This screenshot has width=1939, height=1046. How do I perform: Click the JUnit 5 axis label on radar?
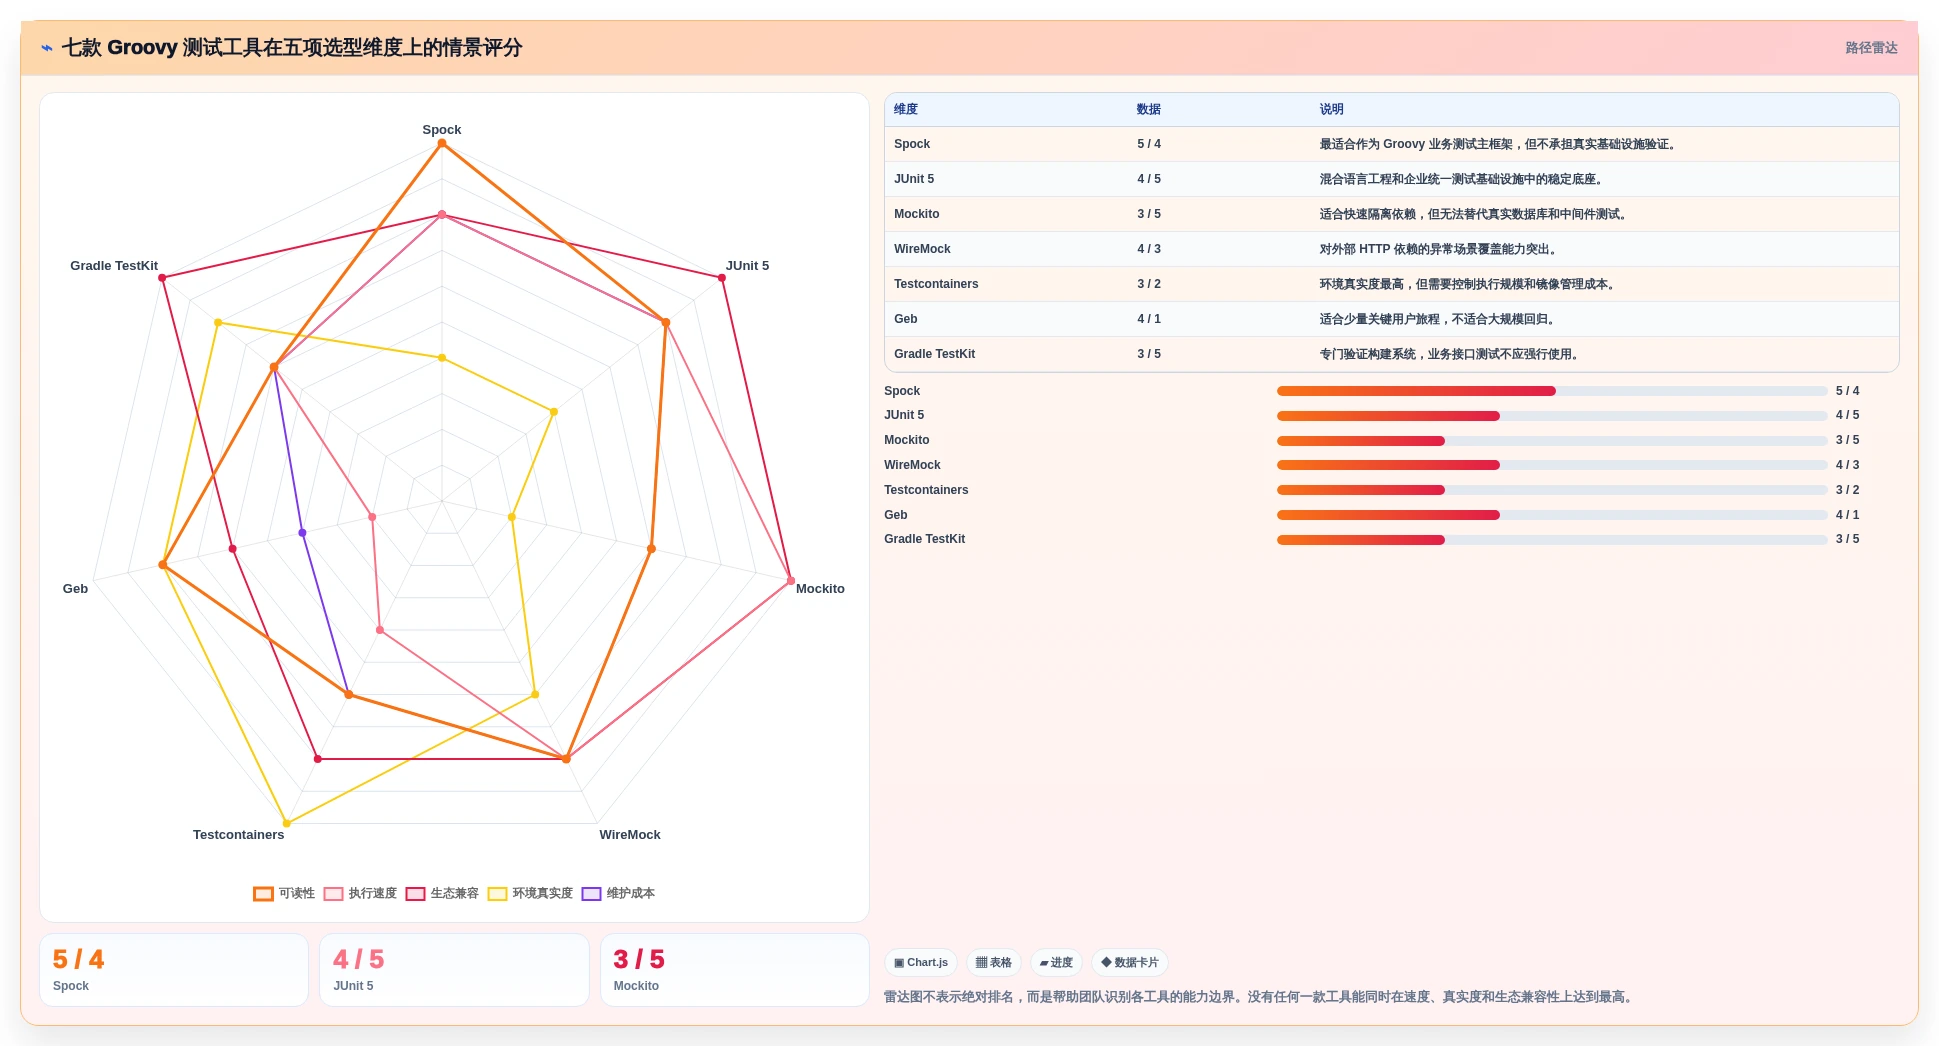747,266
